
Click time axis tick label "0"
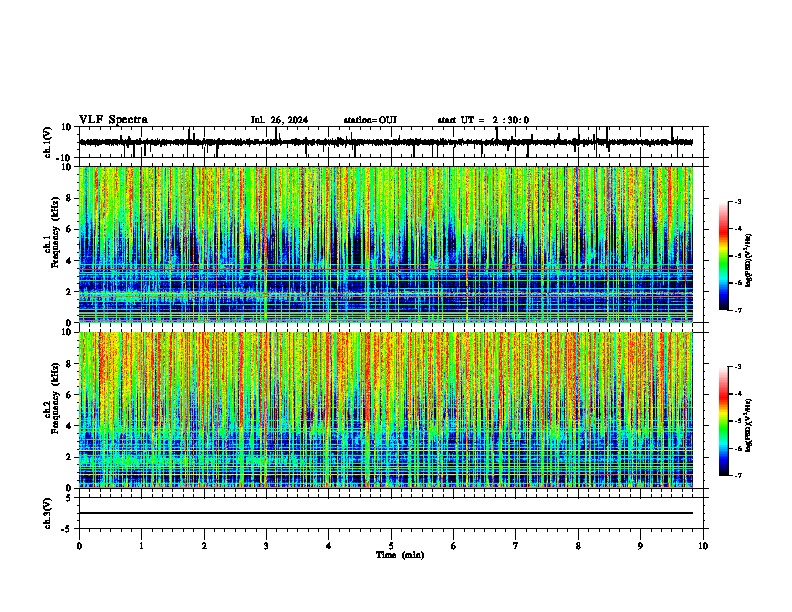pyautogui.click(x=79, y=546)
